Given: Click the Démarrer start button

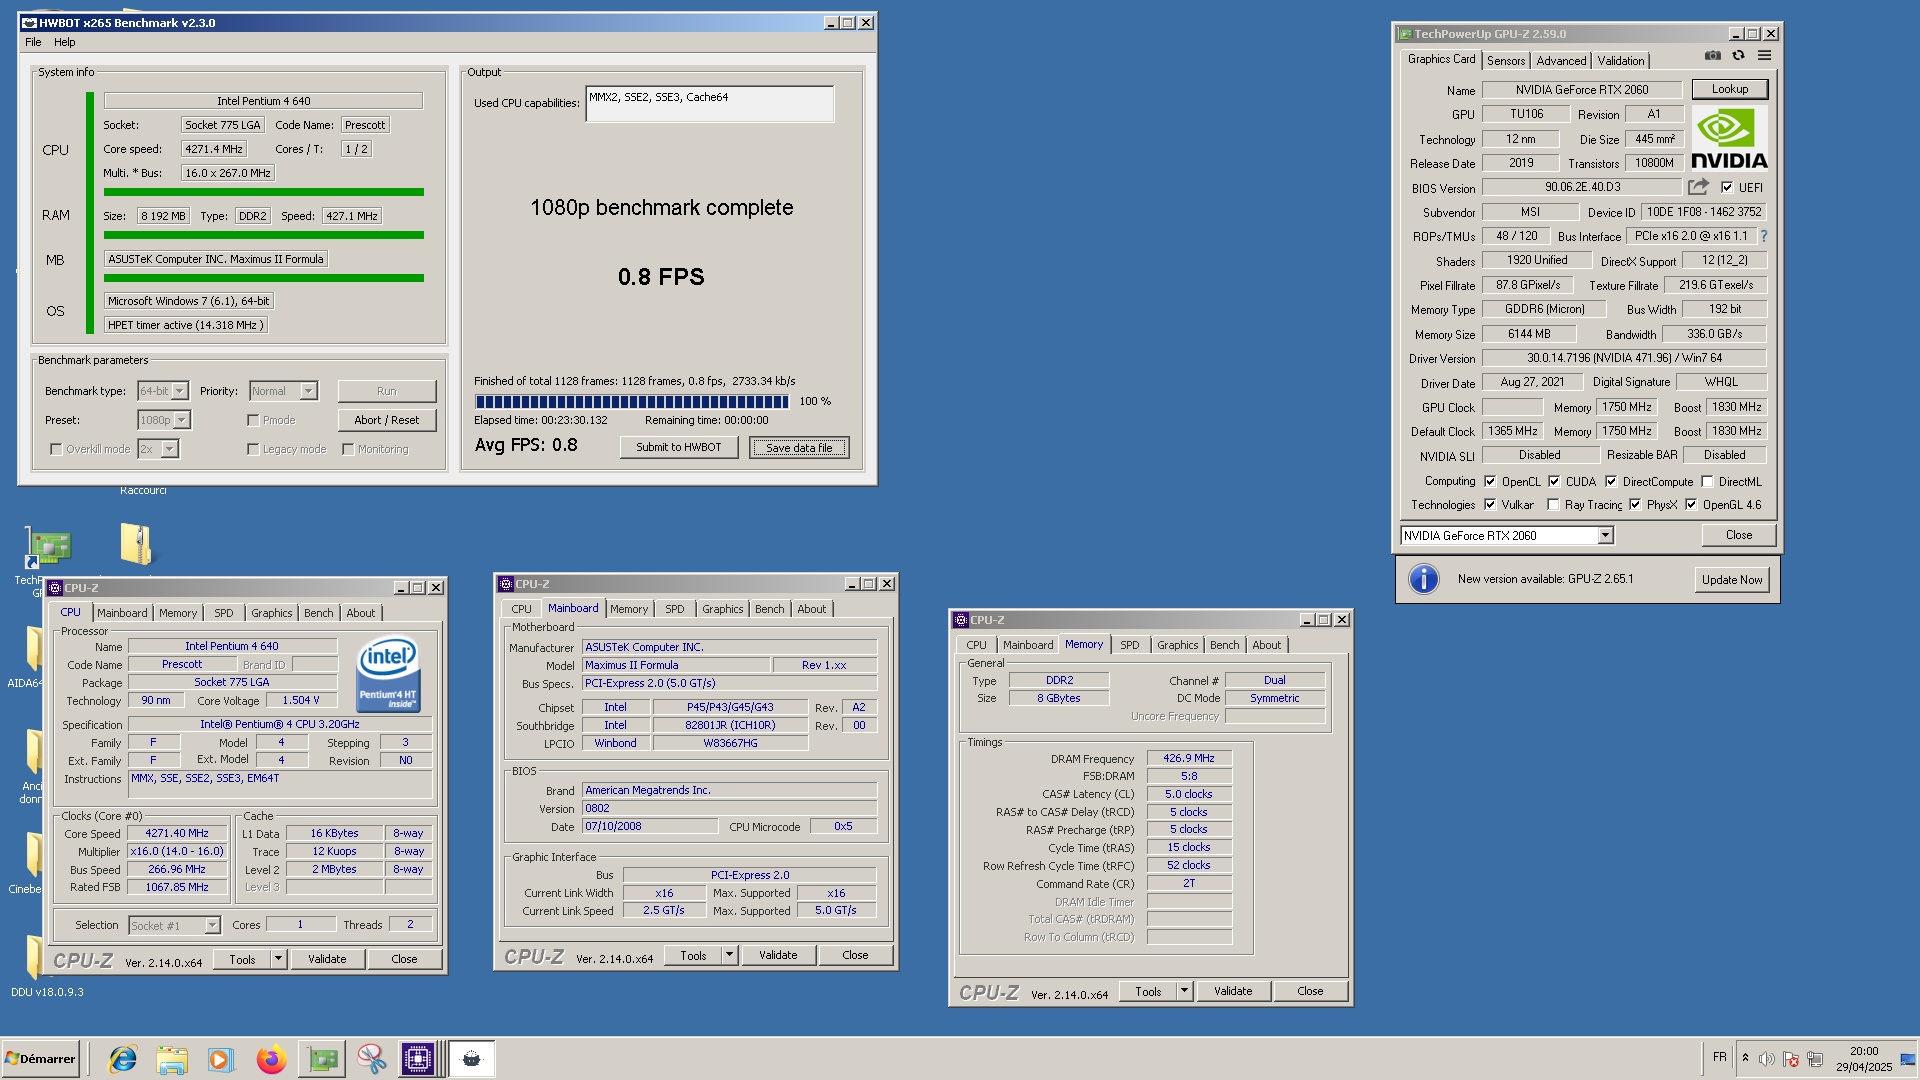Looking at the screenshot, I should (40, 1059).
